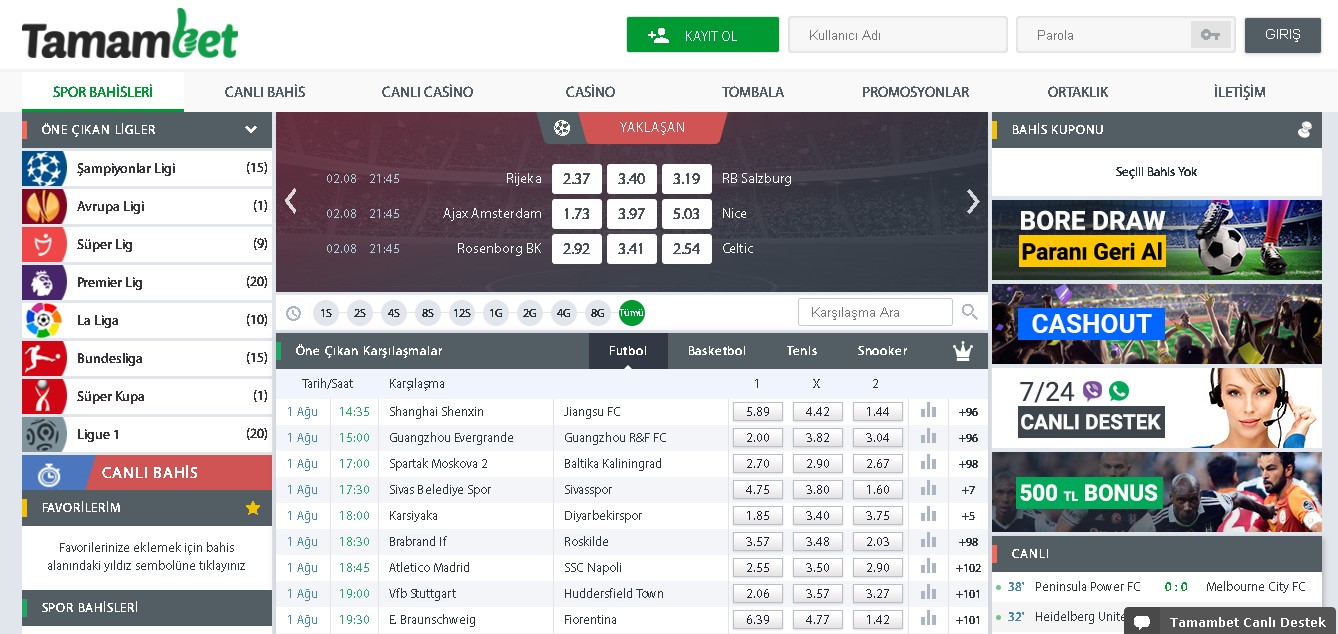Click the Ligue 1 logo icon
This screenshot has height=634, width=1338.
point(44,434)
